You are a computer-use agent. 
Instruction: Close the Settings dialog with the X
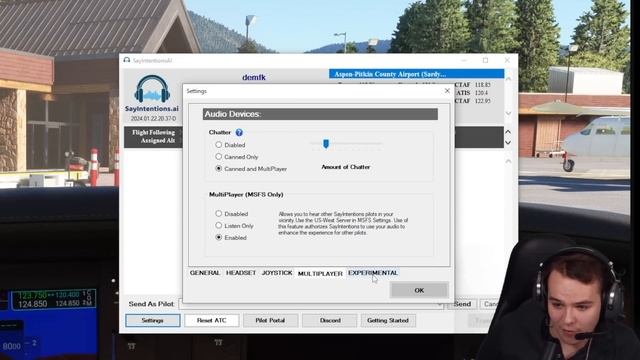[447, 91]
